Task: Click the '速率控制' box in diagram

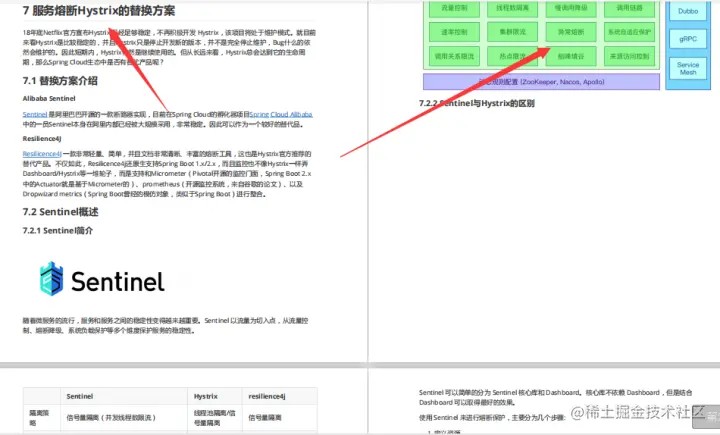Action: click(454, 32)
